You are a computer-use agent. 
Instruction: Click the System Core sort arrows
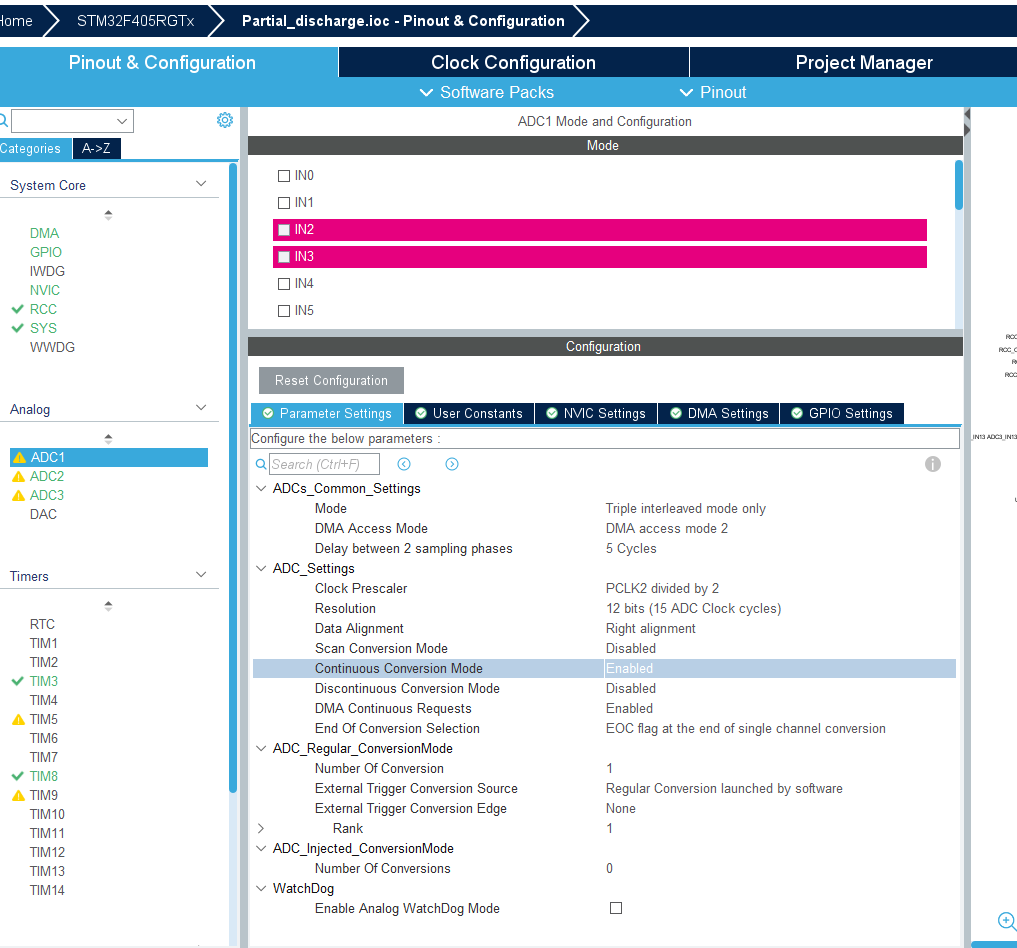tap(108, 215)
